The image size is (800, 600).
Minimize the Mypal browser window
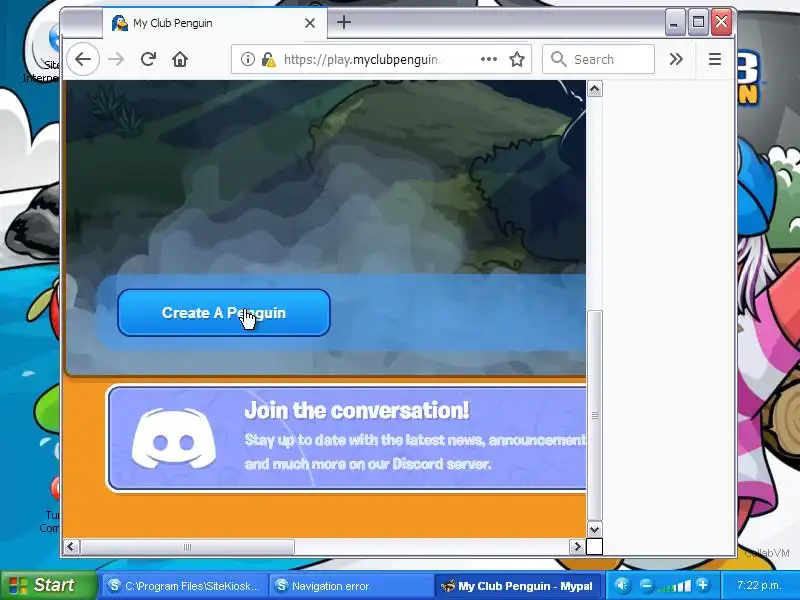pos(674,23)
